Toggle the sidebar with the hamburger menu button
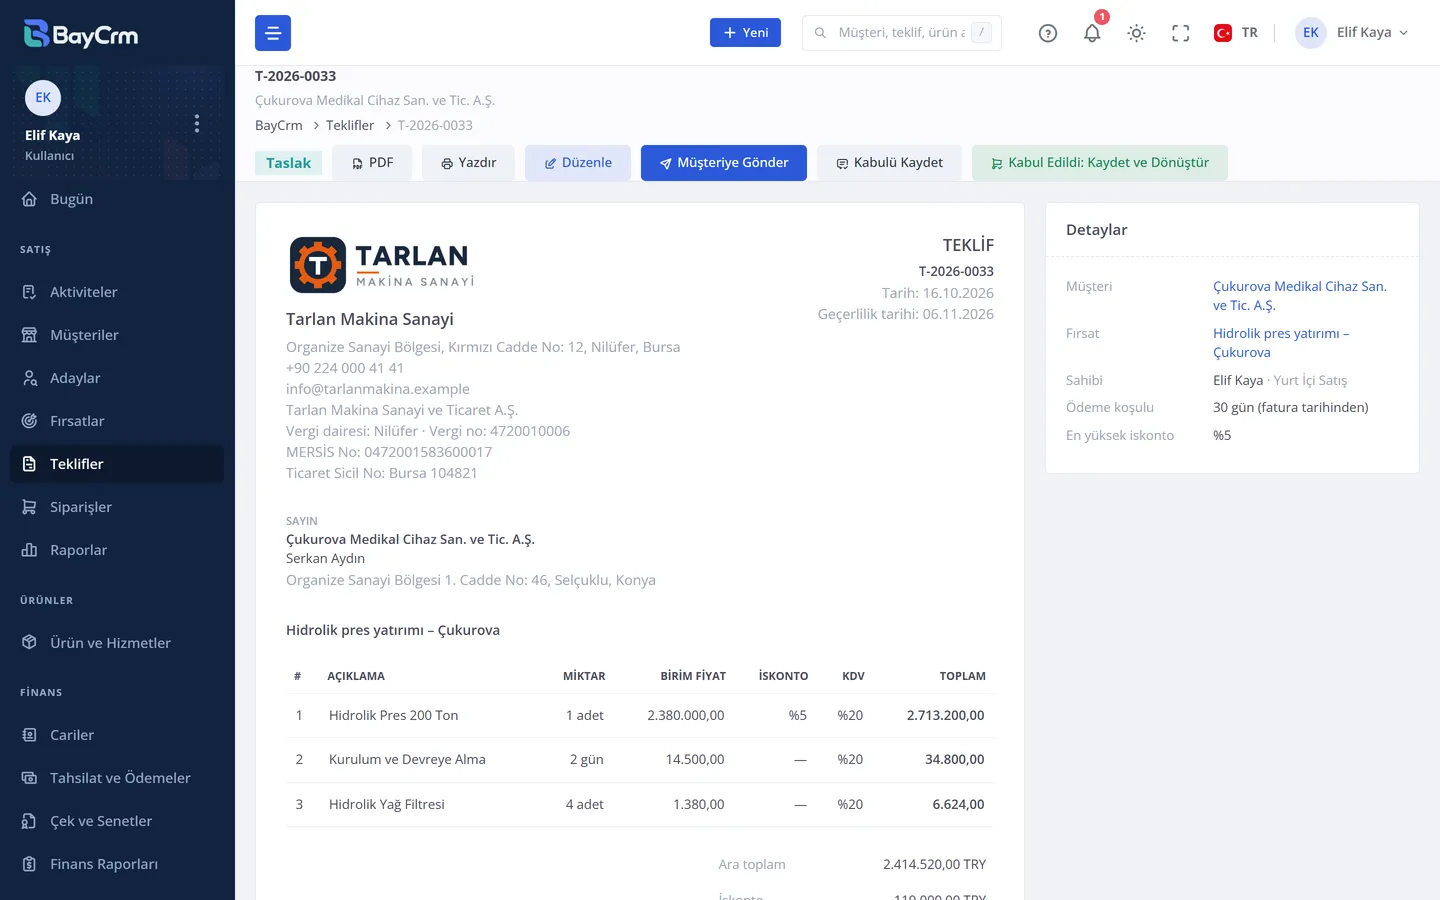 [x=273, y=33]
